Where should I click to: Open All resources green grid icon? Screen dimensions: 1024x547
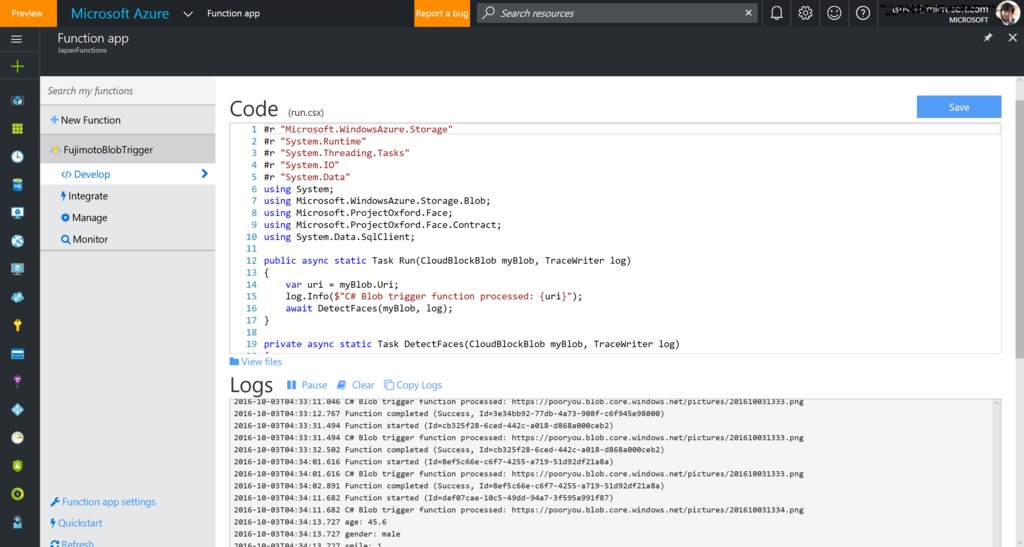(18, 129)
